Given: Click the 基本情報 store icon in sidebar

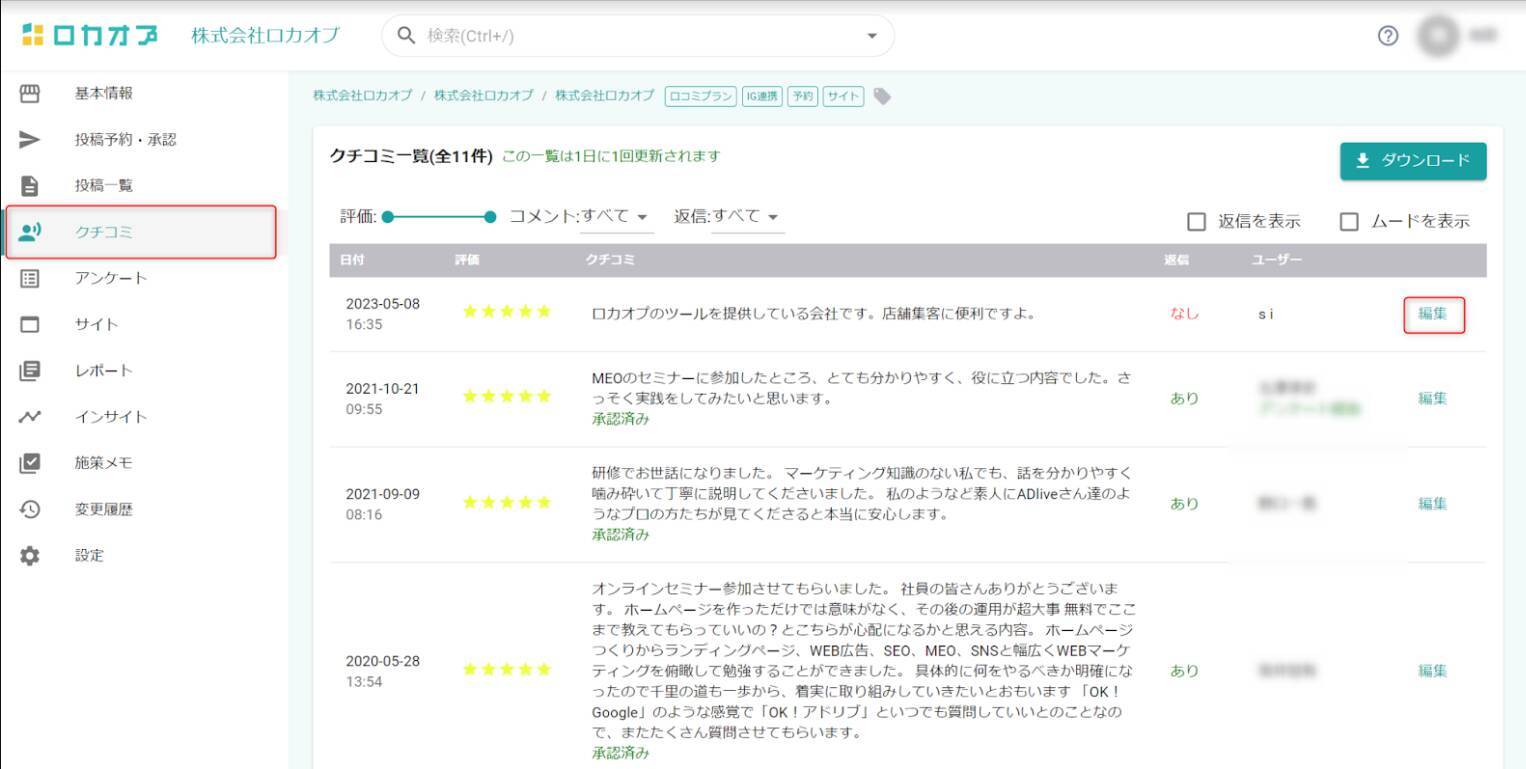Looking at the screenshot, I should [30, 93].
